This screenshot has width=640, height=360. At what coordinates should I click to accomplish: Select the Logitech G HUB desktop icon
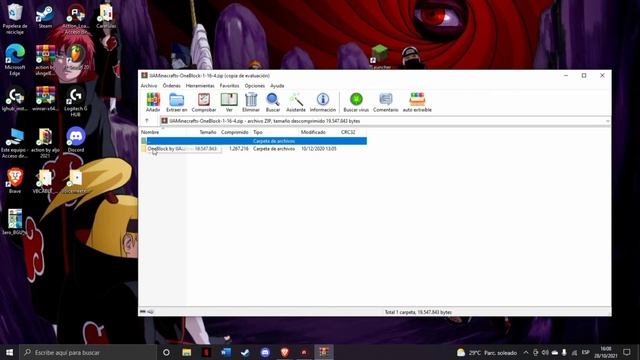pos(76,102)
